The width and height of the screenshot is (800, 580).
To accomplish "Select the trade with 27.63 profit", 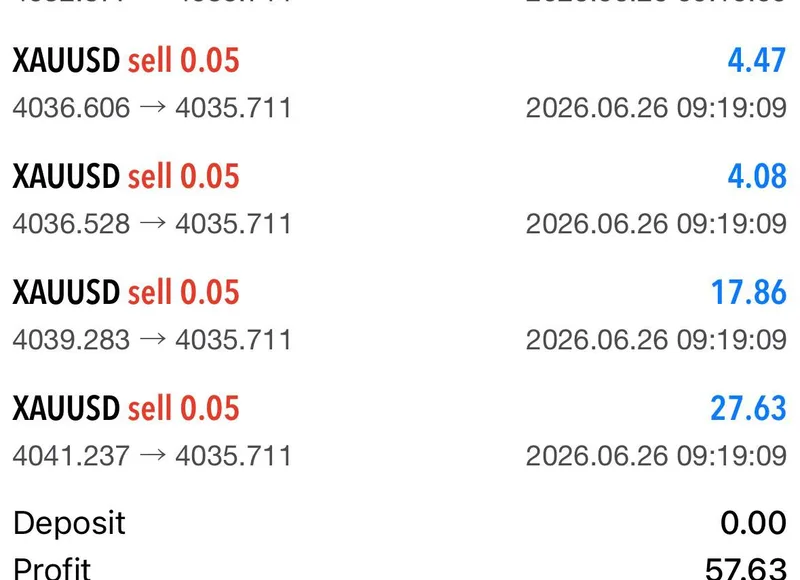I will (x=400, y=431).
